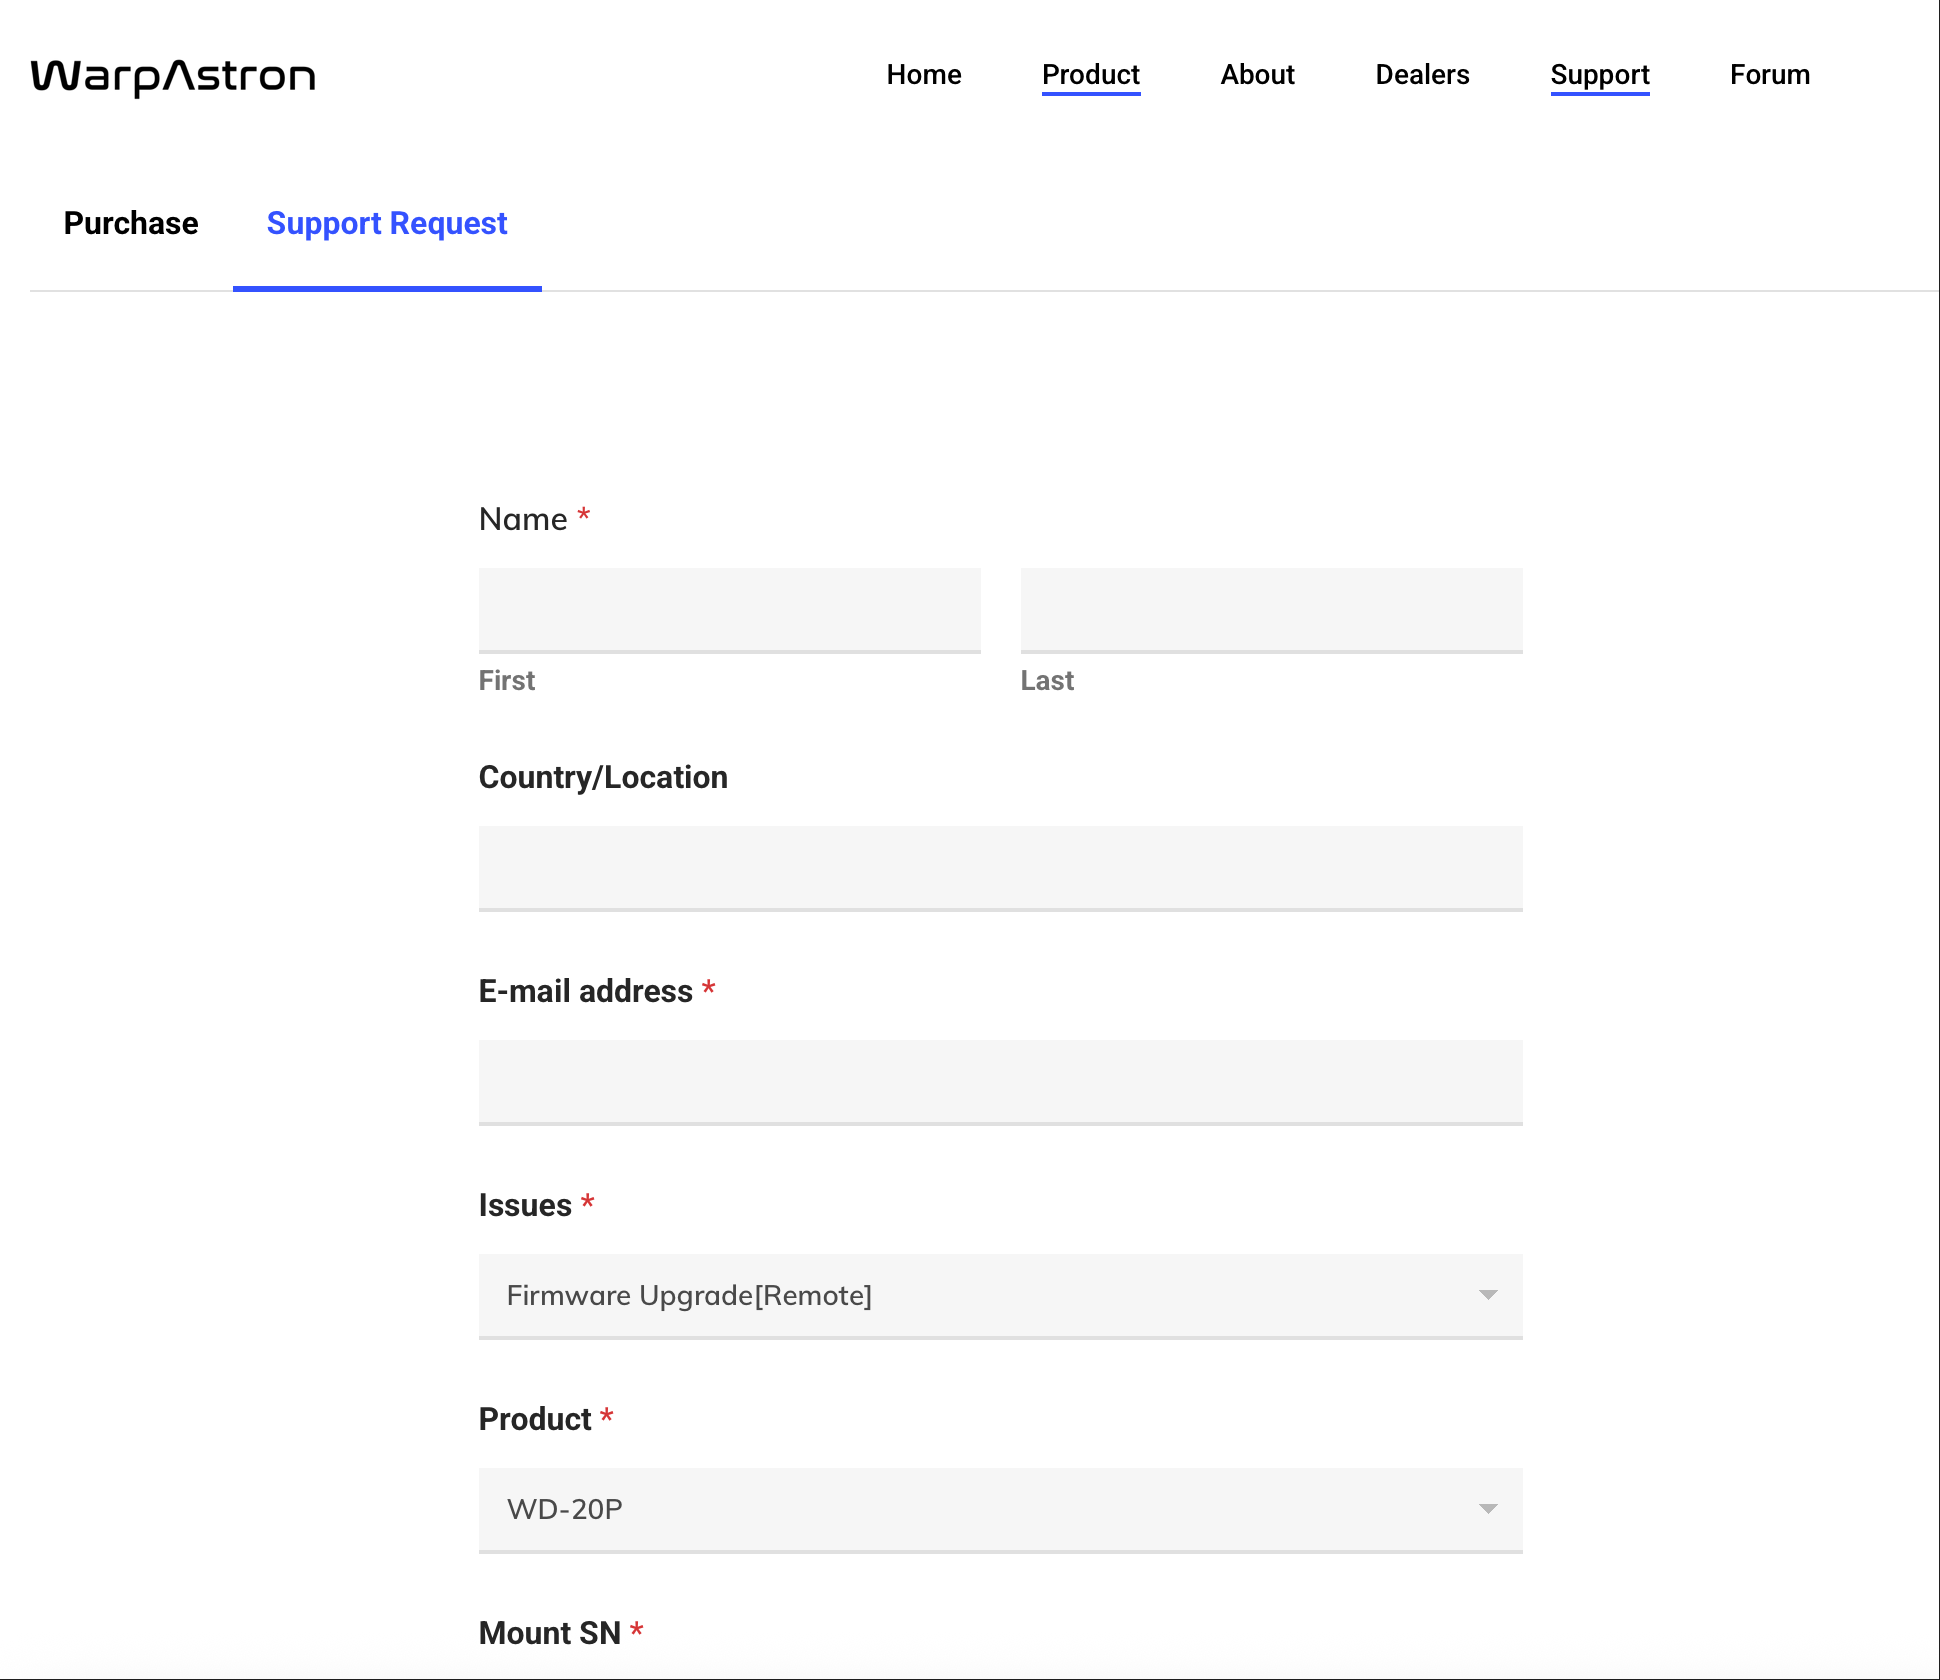Click the WarpAstron logo

(x=173, y=77)
